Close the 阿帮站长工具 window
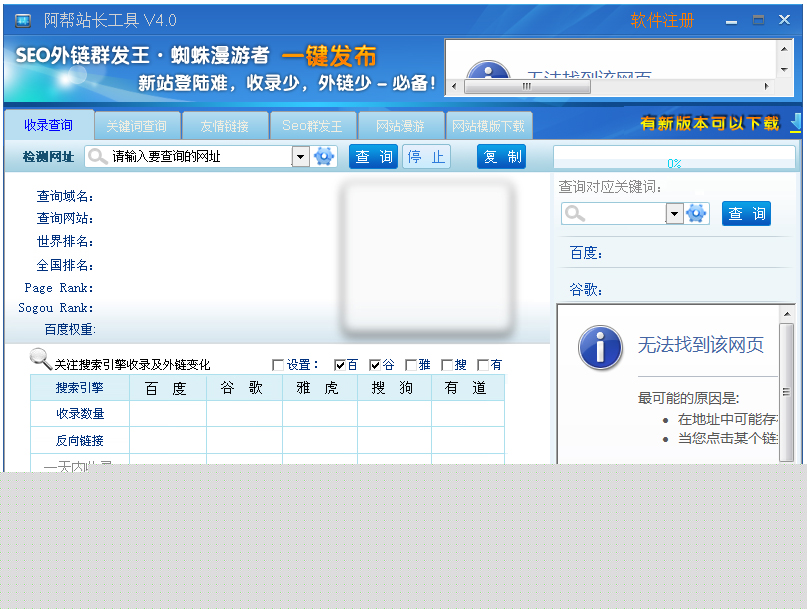 pyautogui.click(x=784, y=20)
